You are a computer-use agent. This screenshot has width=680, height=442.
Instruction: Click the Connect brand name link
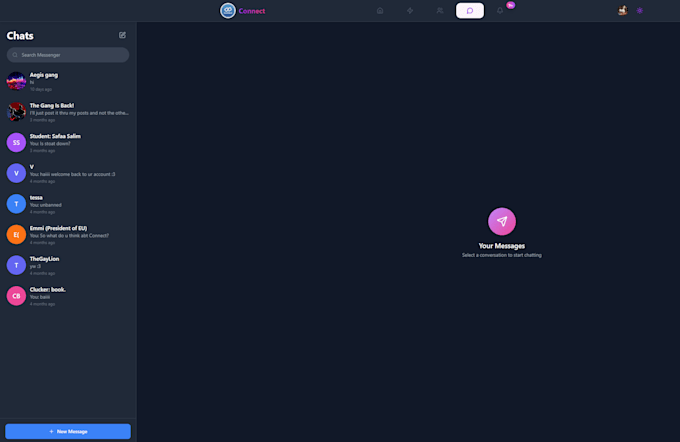252,11
